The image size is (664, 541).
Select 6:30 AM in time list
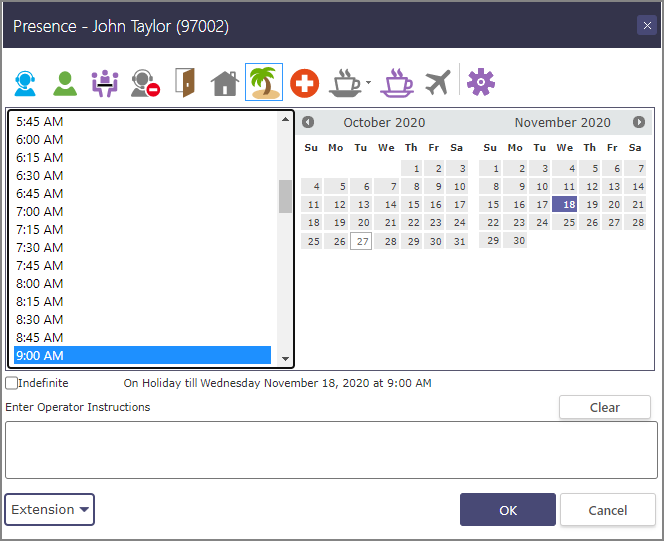pos(142,176)
